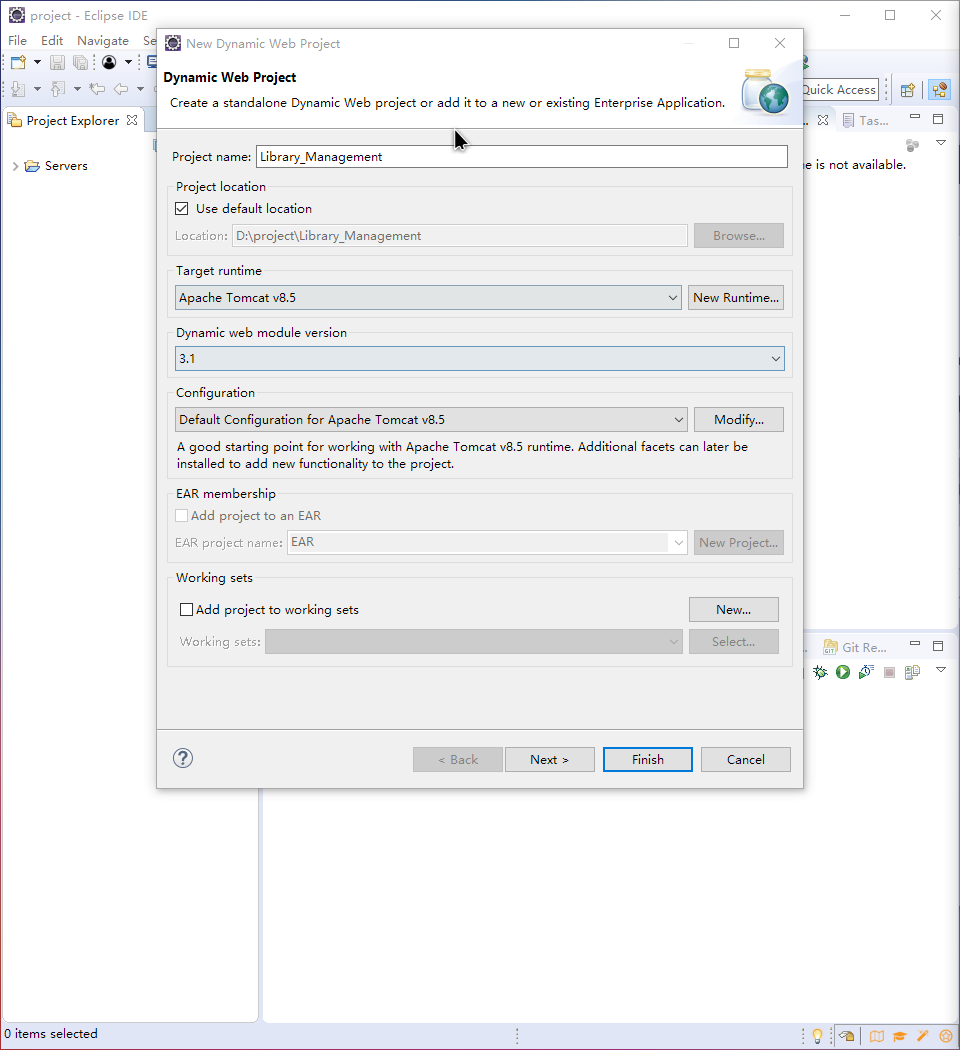This screenshot has height=1050, width=960.
Task: Minimize the Git Repositories panel
Action: pos(915,643)
